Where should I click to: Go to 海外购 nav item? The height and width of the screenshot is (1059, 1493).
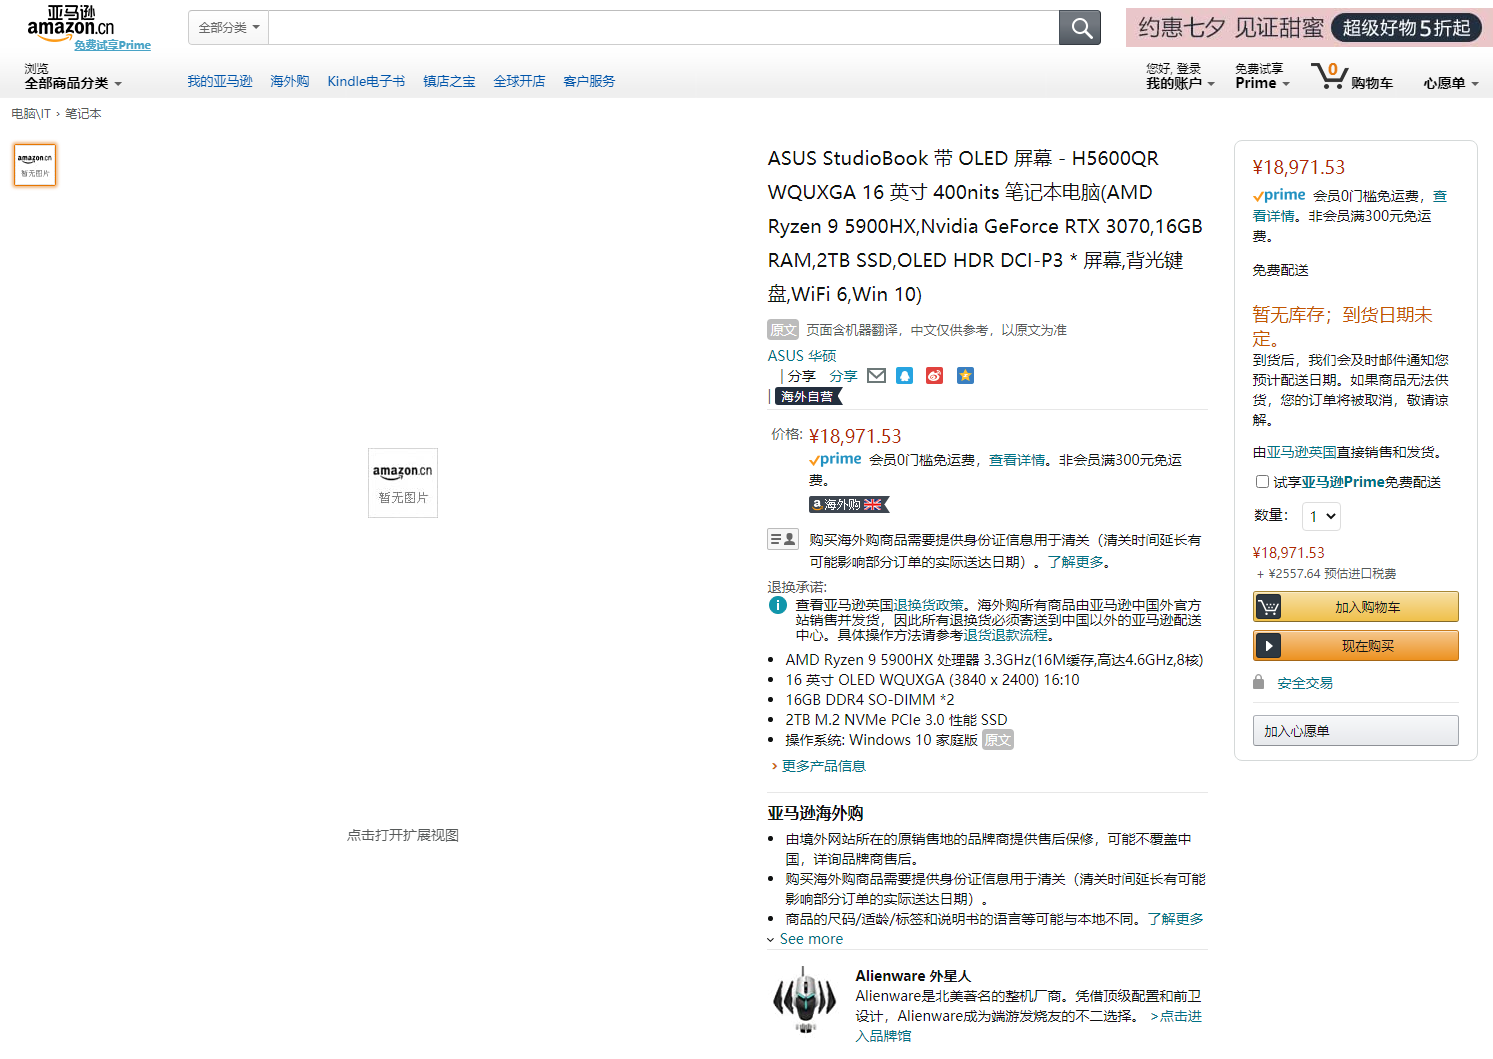[290, 81]
